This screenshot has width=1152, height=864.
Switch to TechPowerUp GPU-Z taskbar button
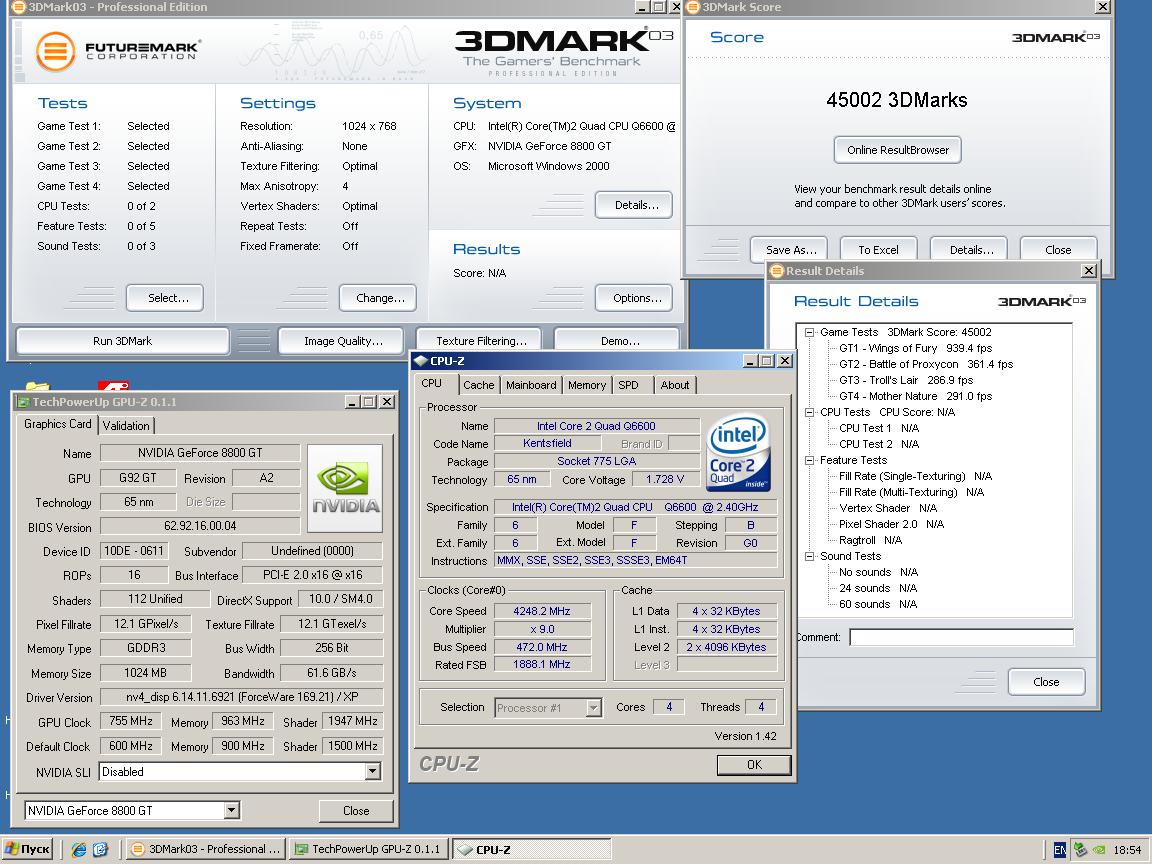click(369, 849)
